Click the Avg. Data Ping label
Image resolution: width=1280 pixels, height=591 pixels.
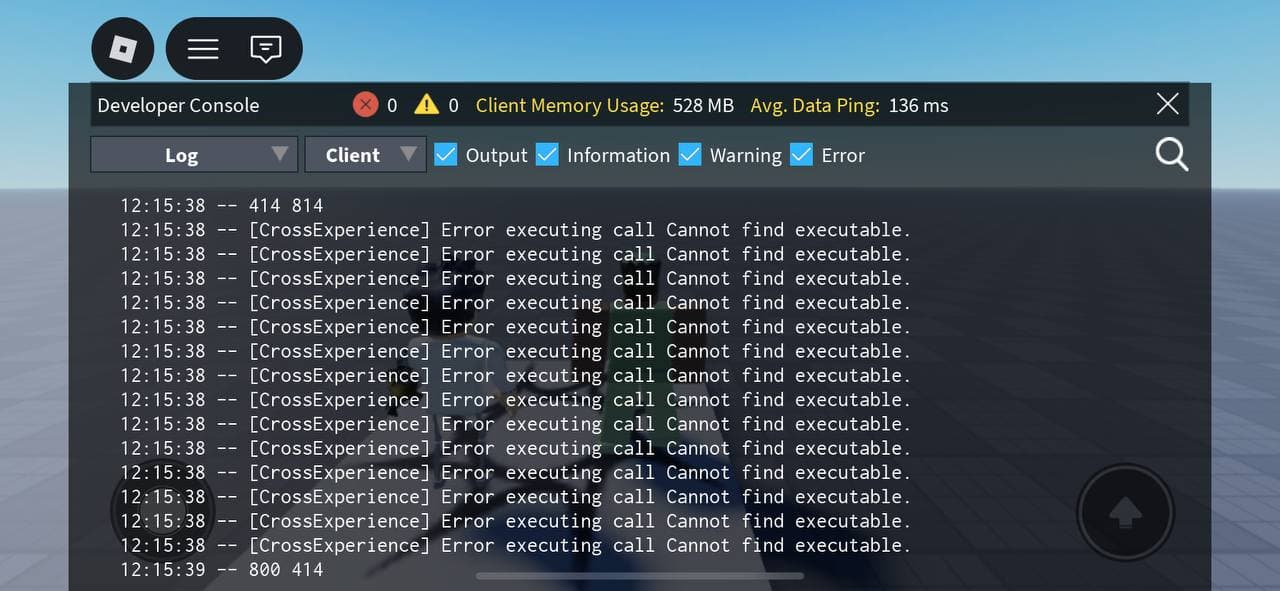click(814, 105)
